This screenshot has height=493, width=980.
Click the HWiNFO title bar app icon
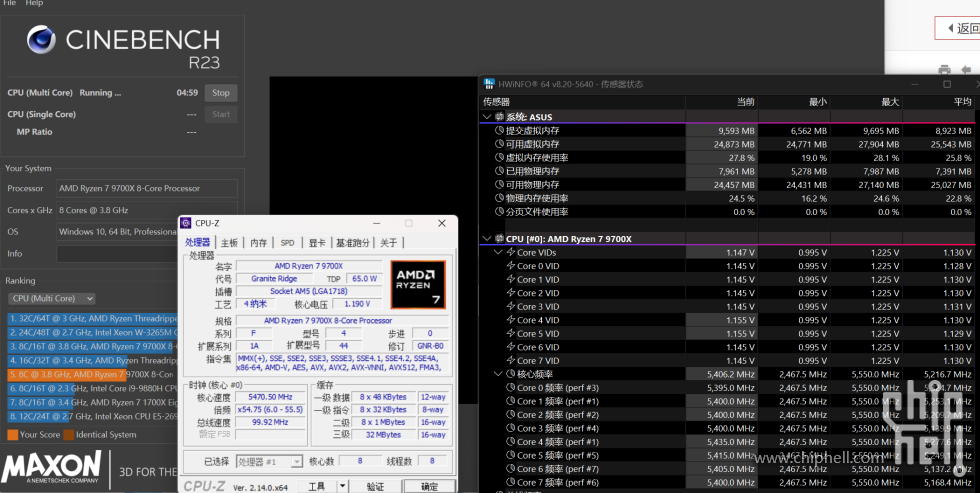(x=489, y=84)
